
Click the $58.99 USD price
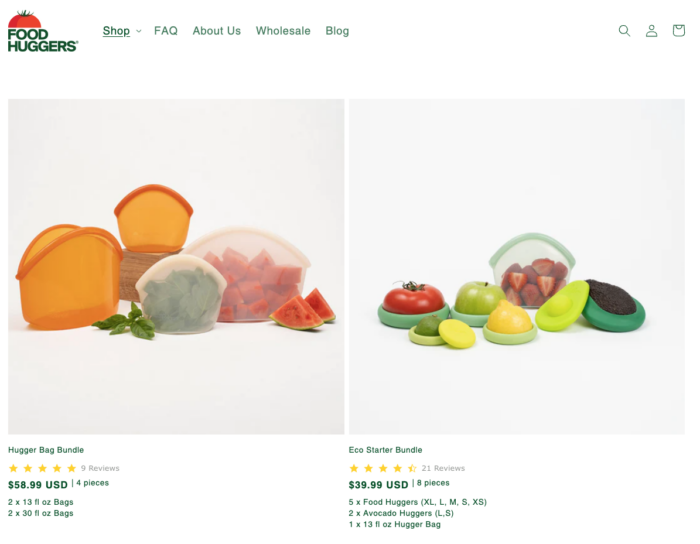click(38, 485)
